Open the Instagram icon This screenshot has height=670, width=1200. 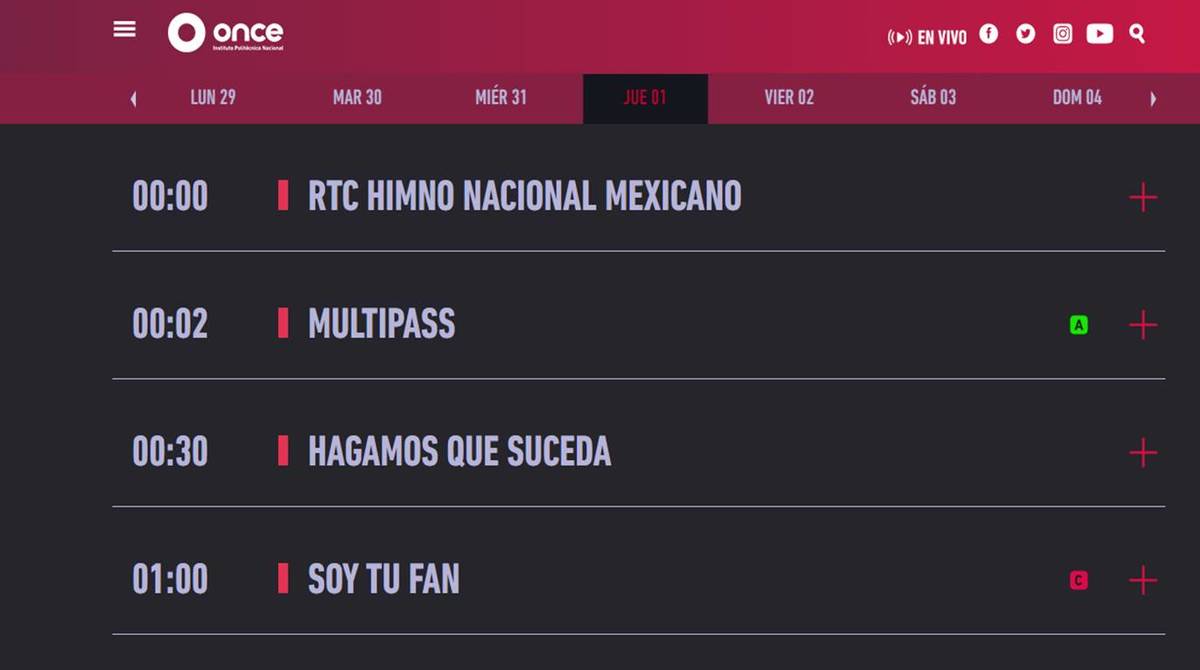click(x=1063, y=34)
